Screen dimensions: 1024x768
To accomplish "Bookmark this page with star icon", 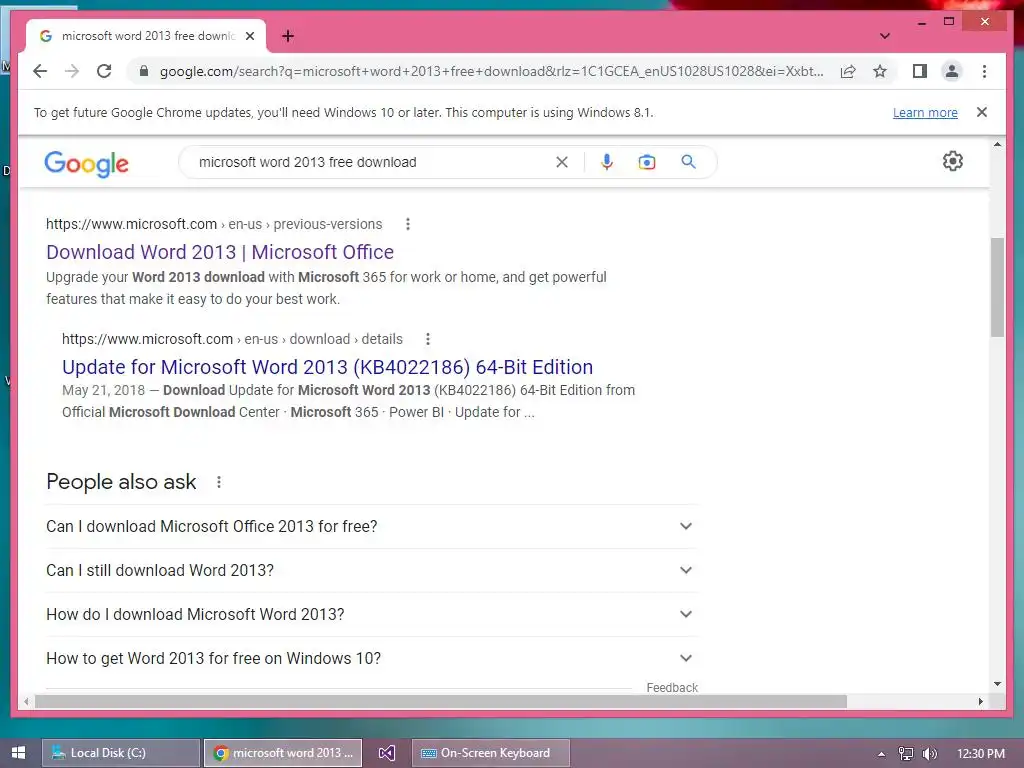I will (880, 71).
